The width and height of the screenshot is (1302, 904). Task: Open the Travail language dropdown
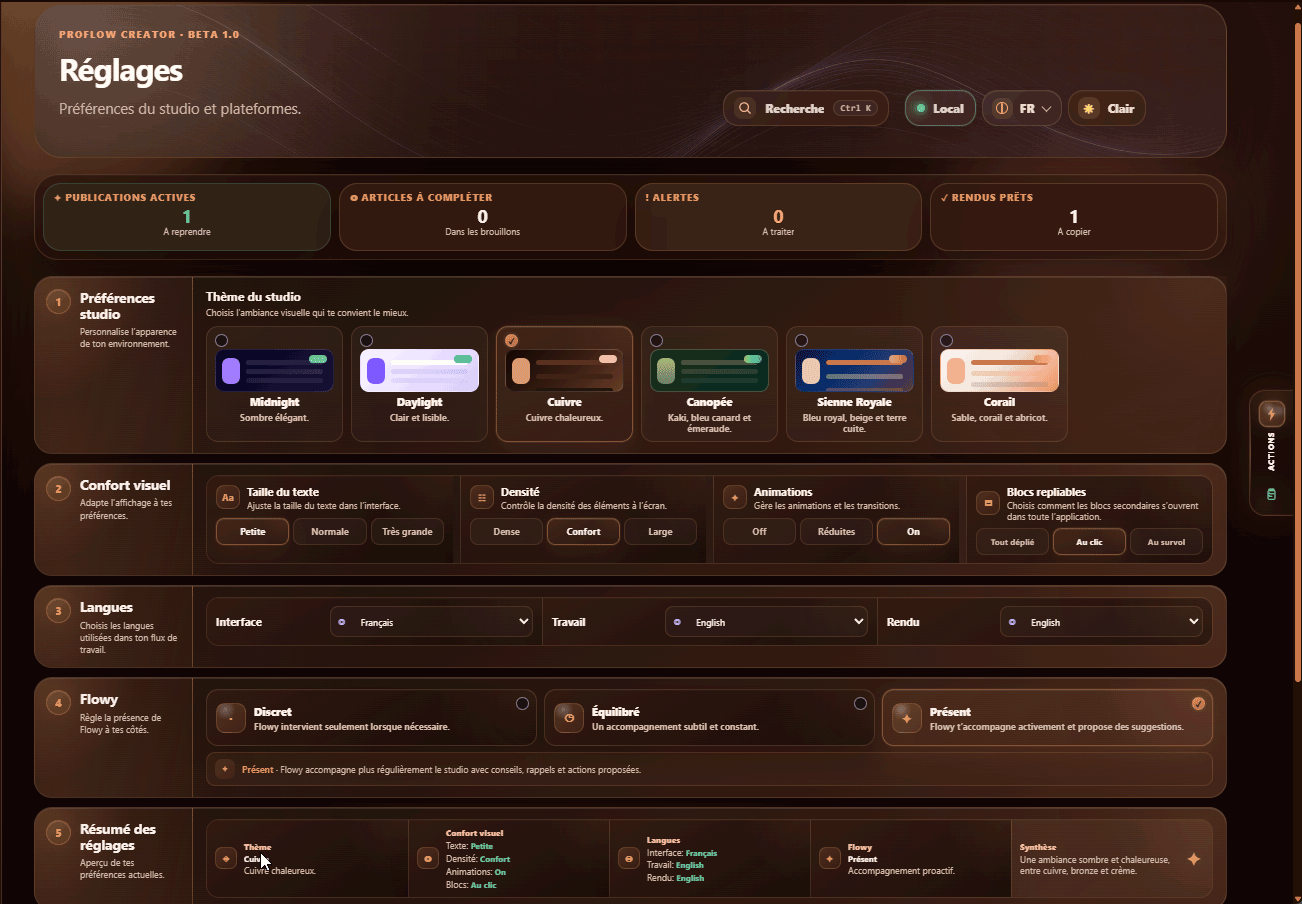click(766, 622)
